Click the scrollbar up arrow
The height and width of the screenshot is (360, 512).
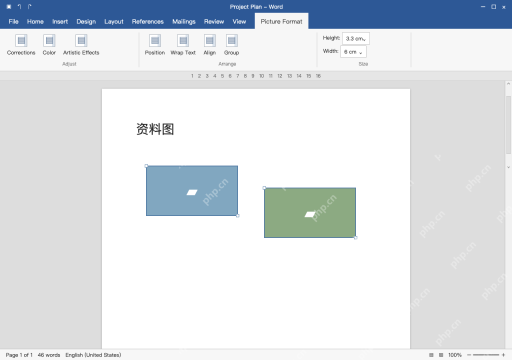pyautogui.click(x=508, y=84)
